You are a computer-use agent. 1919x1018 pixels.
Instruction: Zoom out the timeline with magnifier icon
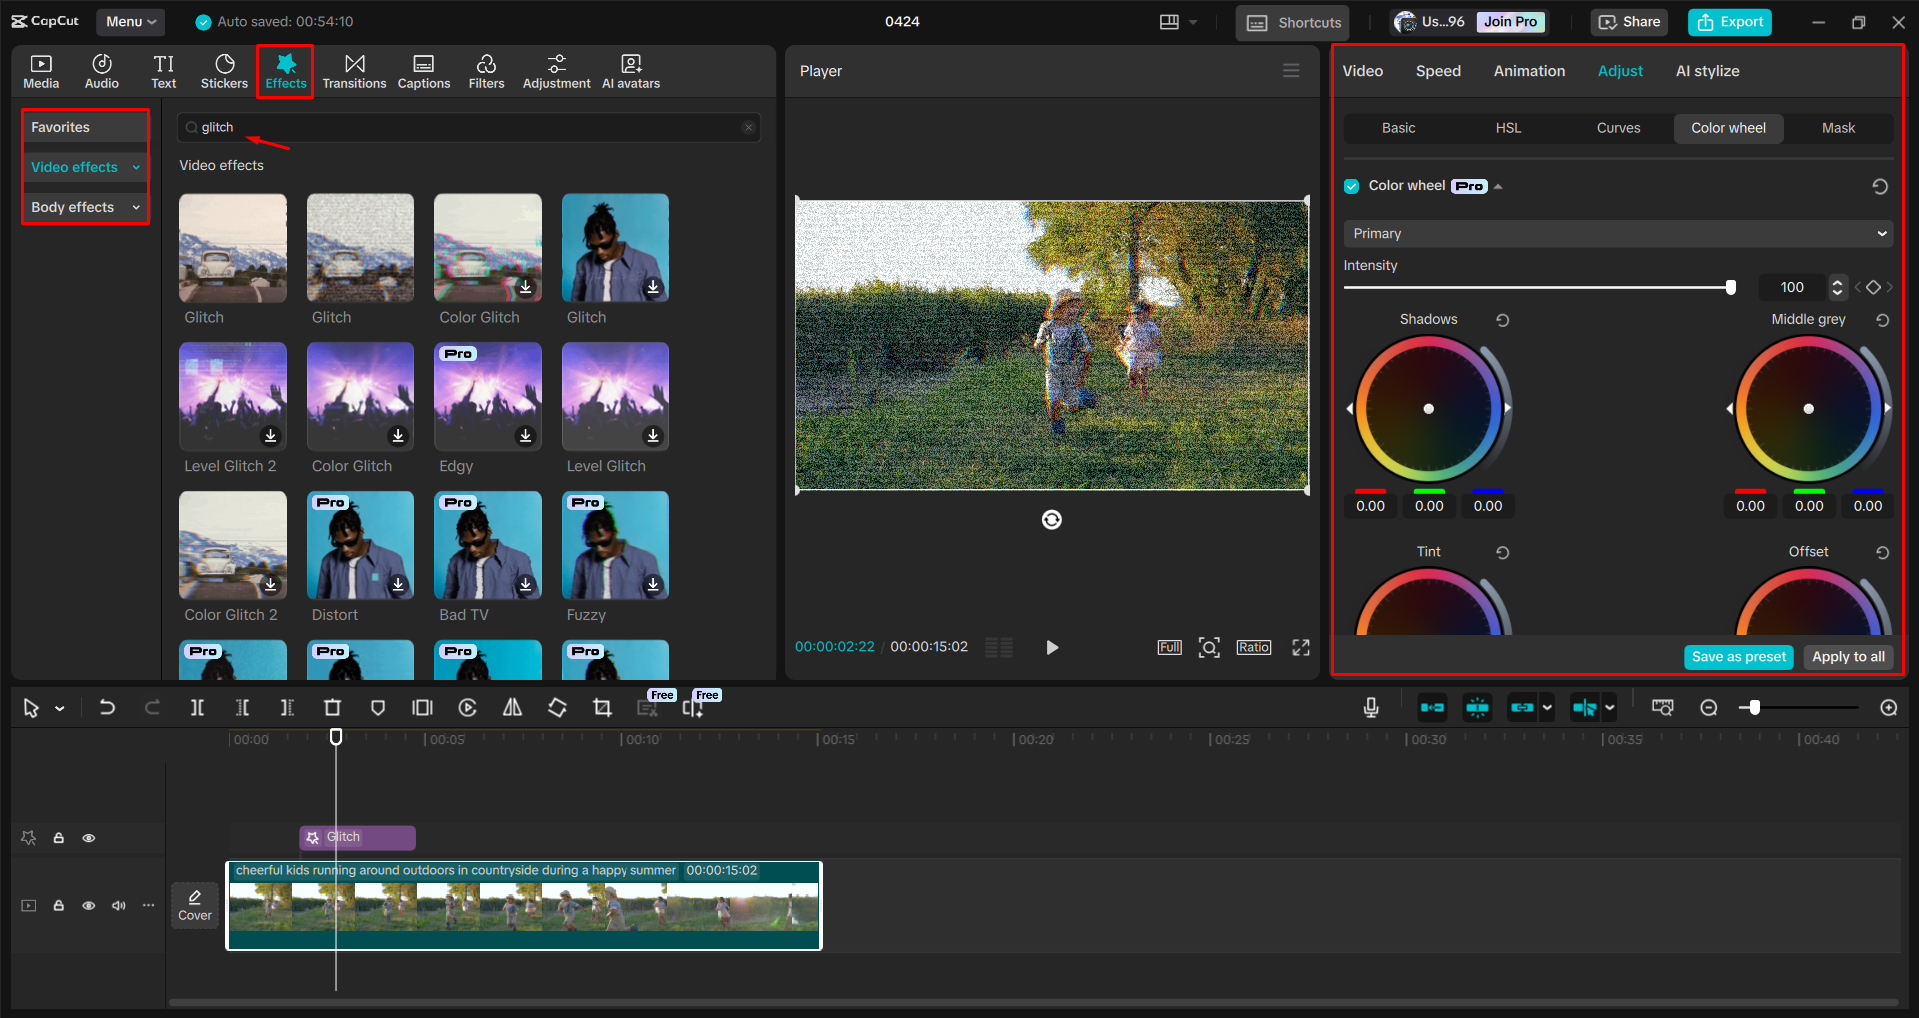coord(1709,707)
